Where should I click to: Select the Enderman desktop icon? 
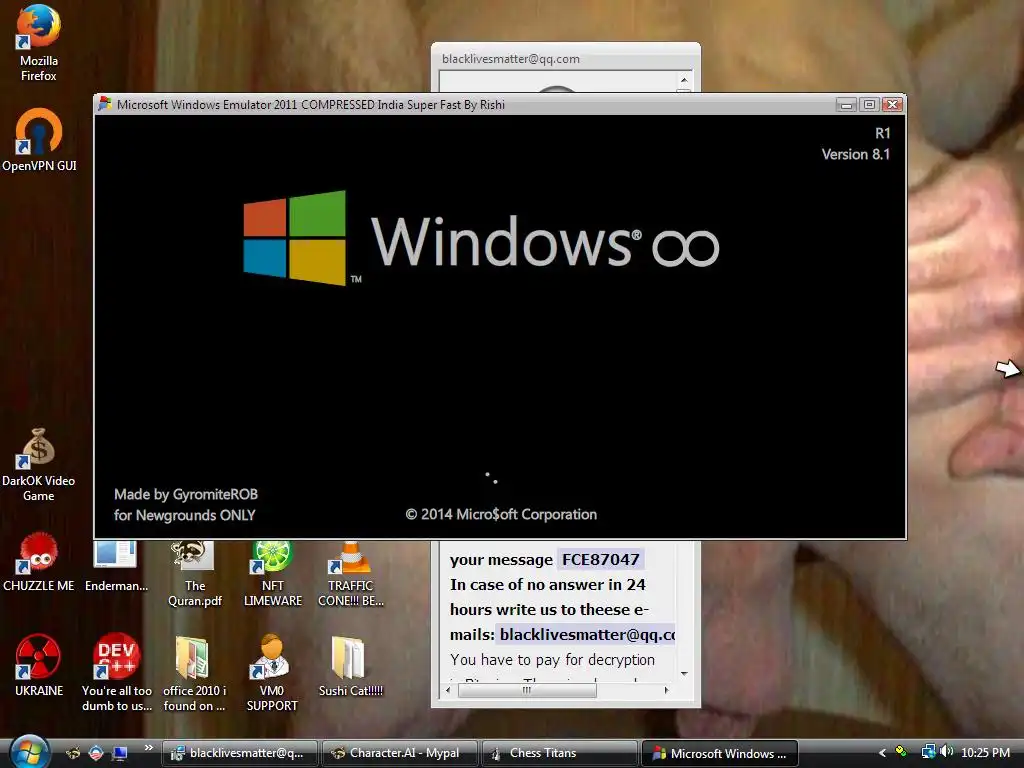pos(116,566)
